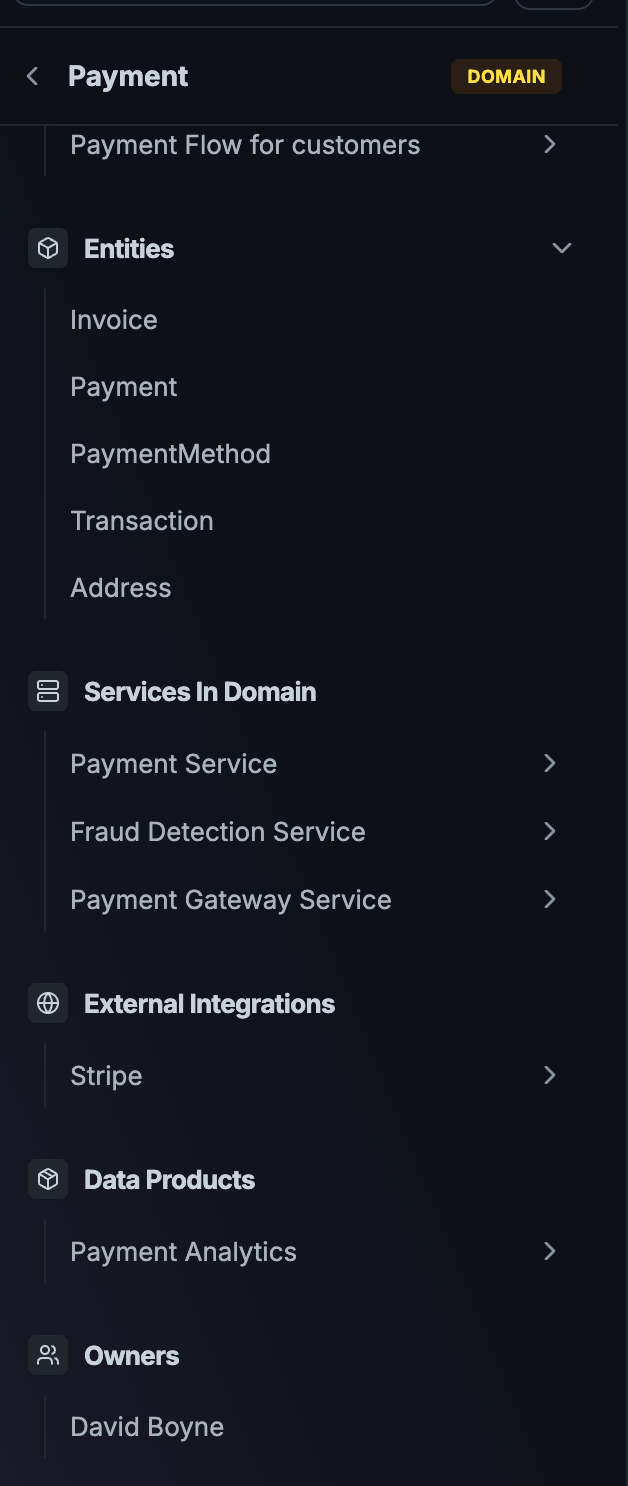Open Payment Gateway Service
628x1486 pixels.
pos(230,899)
